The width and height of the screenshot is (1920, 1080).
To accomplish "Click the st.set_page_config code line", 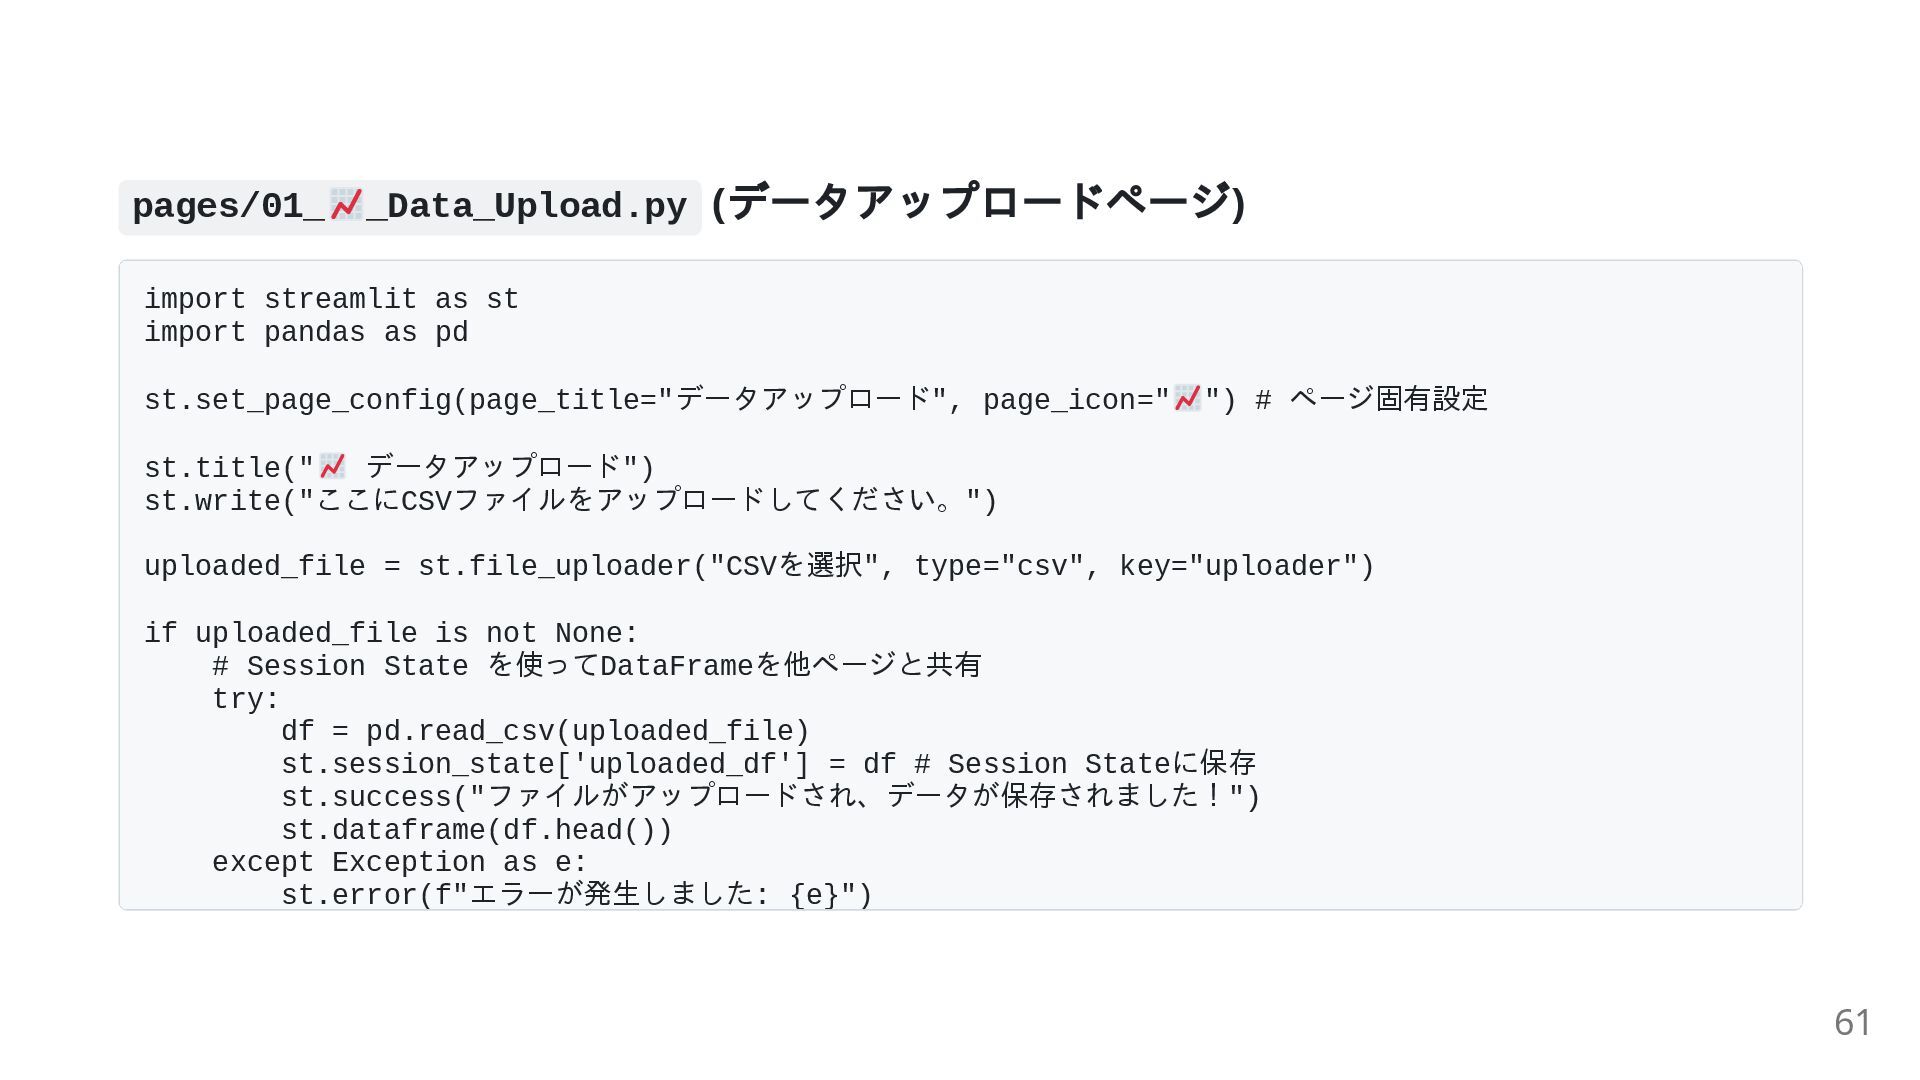I will (816, 400).
